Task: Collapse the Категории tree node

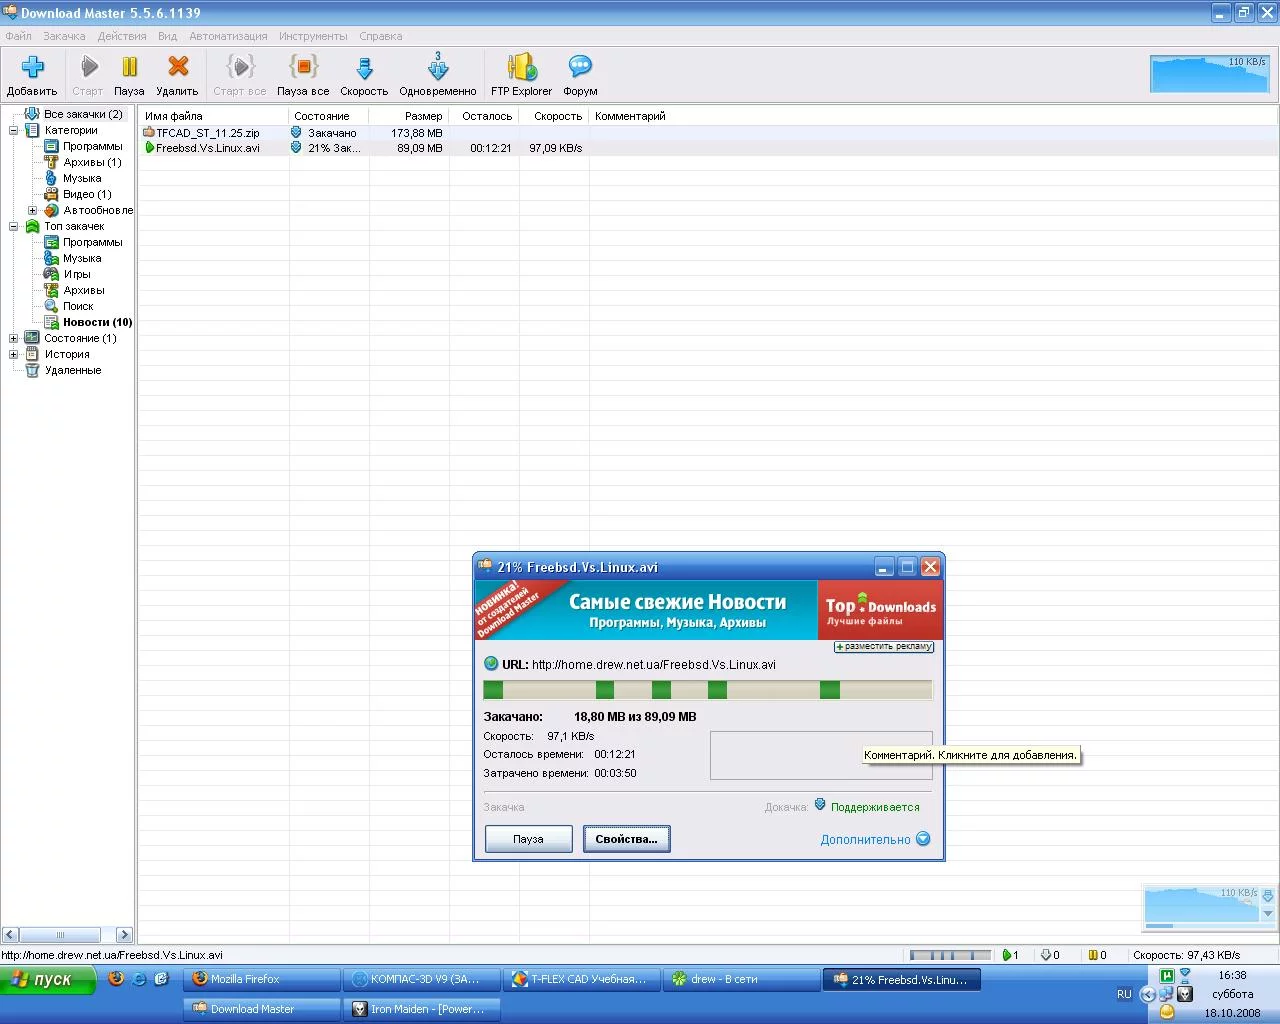Action: pyautogui.click(x=14, y=130)
